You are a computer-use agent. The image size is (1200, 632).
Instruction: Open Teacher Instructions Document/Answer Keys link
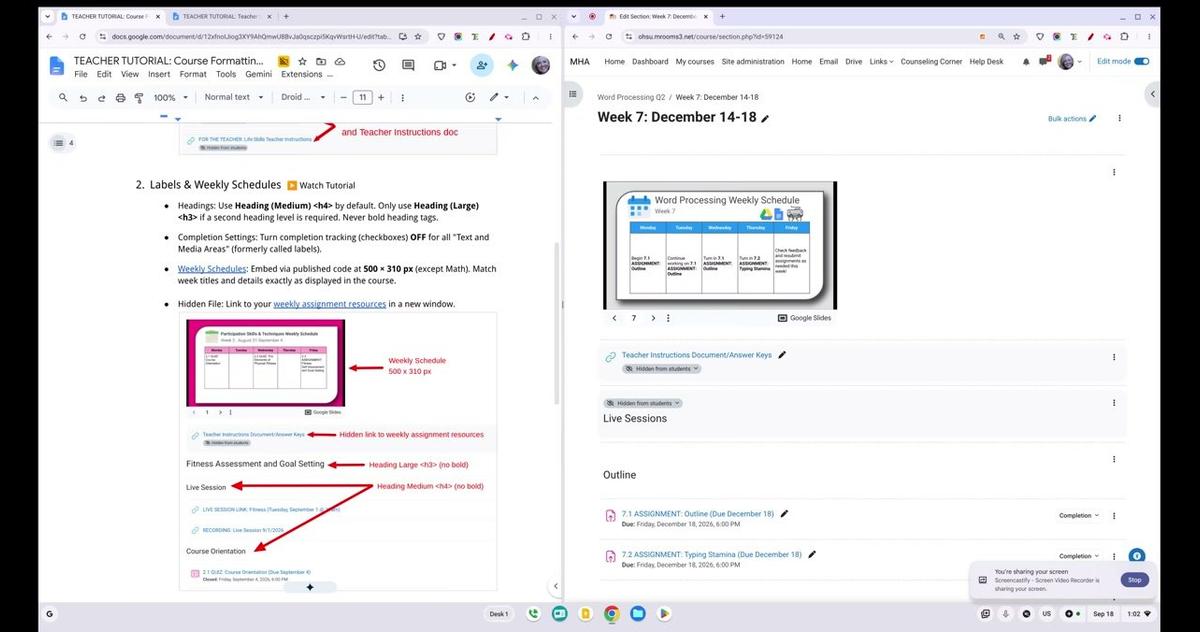(x=697, y=355)
